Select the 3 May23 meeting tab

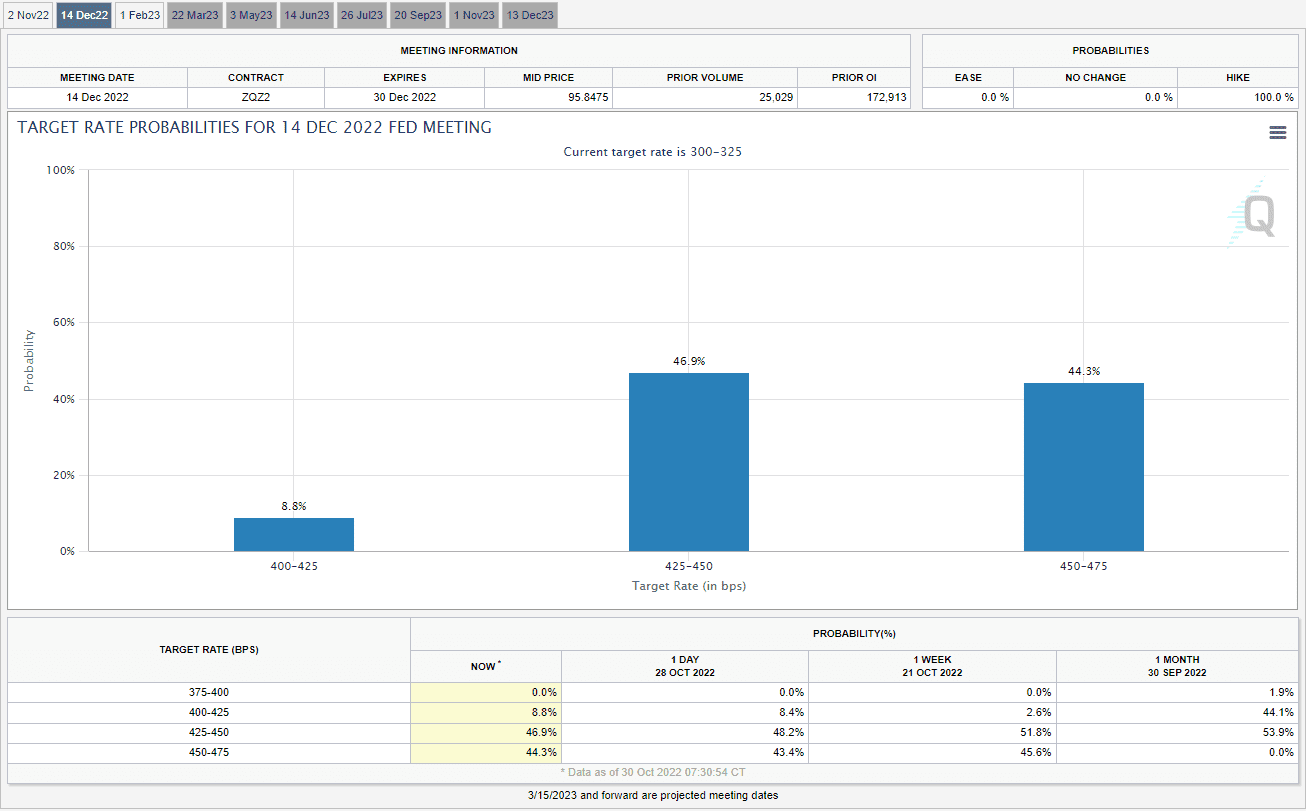(x=251, y=15)
